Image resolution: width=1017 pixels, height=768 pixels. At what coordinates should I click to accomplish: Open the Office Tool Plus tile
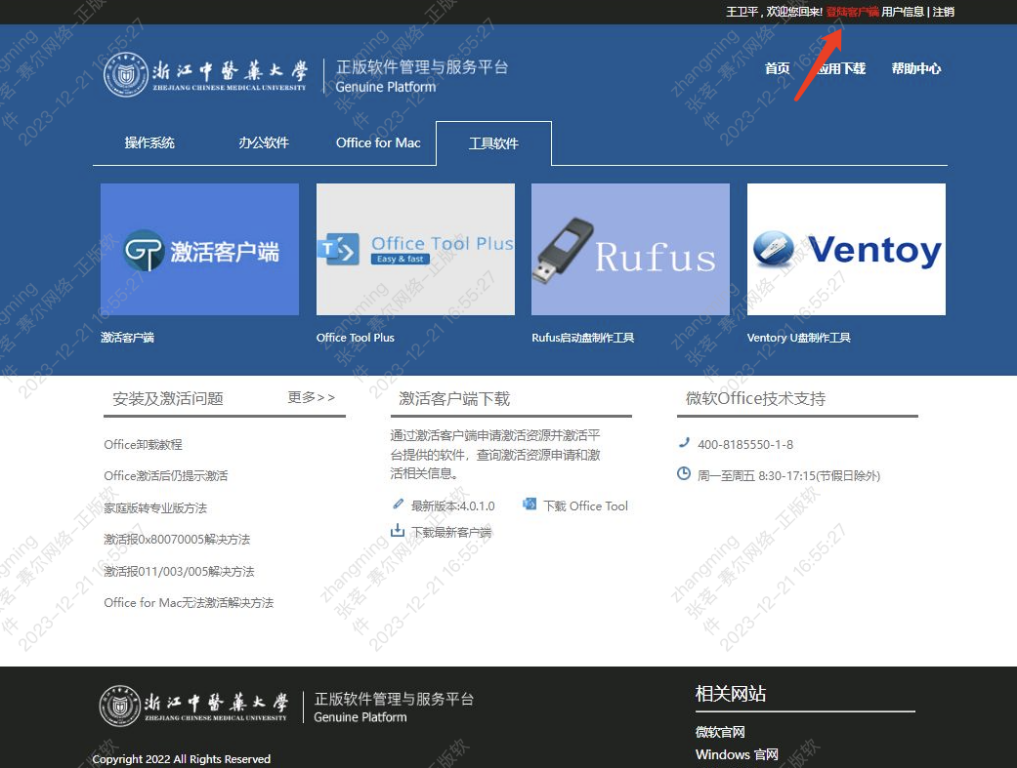[x=415, y=249]
